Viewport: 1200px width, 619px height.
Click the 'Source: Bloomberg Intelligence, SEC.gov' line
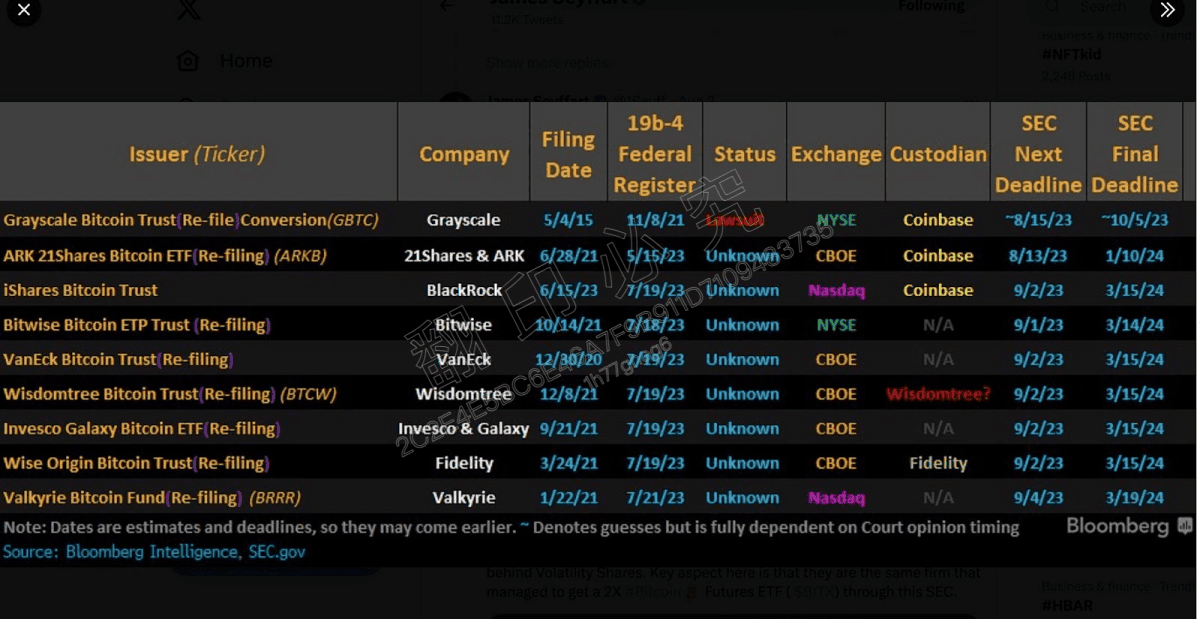tap(154, 551)
